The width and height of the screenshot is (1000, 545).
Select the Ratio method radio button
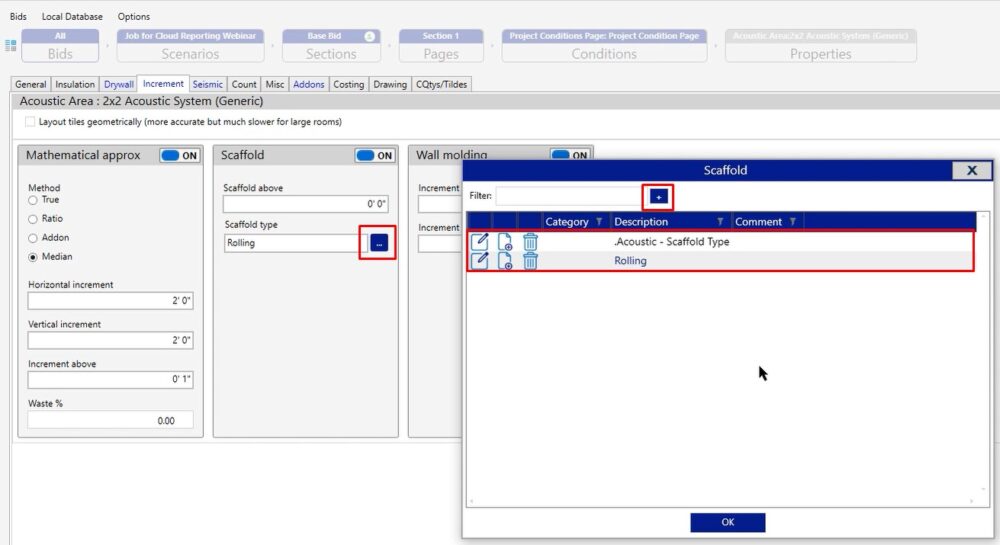click(x=33, y=218)
